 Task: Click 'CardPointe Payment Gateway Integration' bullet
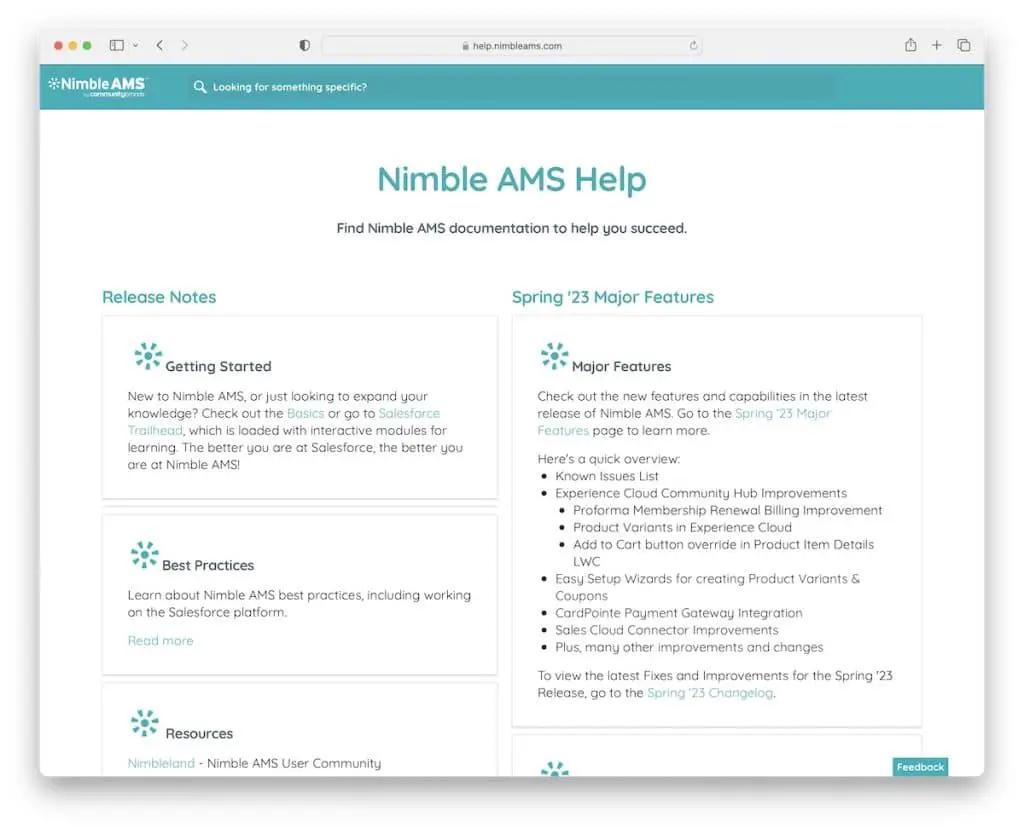click(679, 613)
